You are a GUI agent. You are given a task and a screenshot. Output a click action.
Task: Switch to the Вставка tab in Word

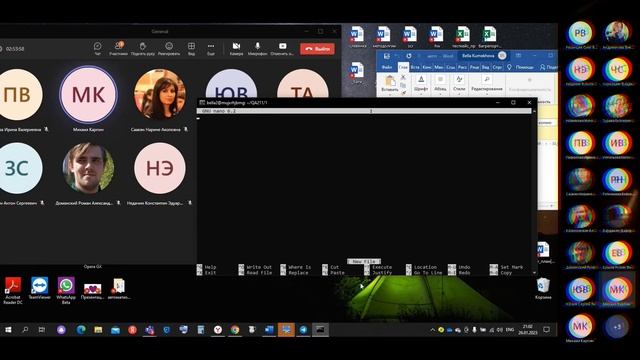(415, 67)
